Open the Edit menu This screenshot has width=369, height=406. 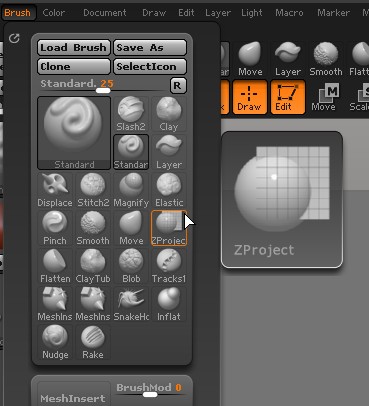[x=186, y=13]
